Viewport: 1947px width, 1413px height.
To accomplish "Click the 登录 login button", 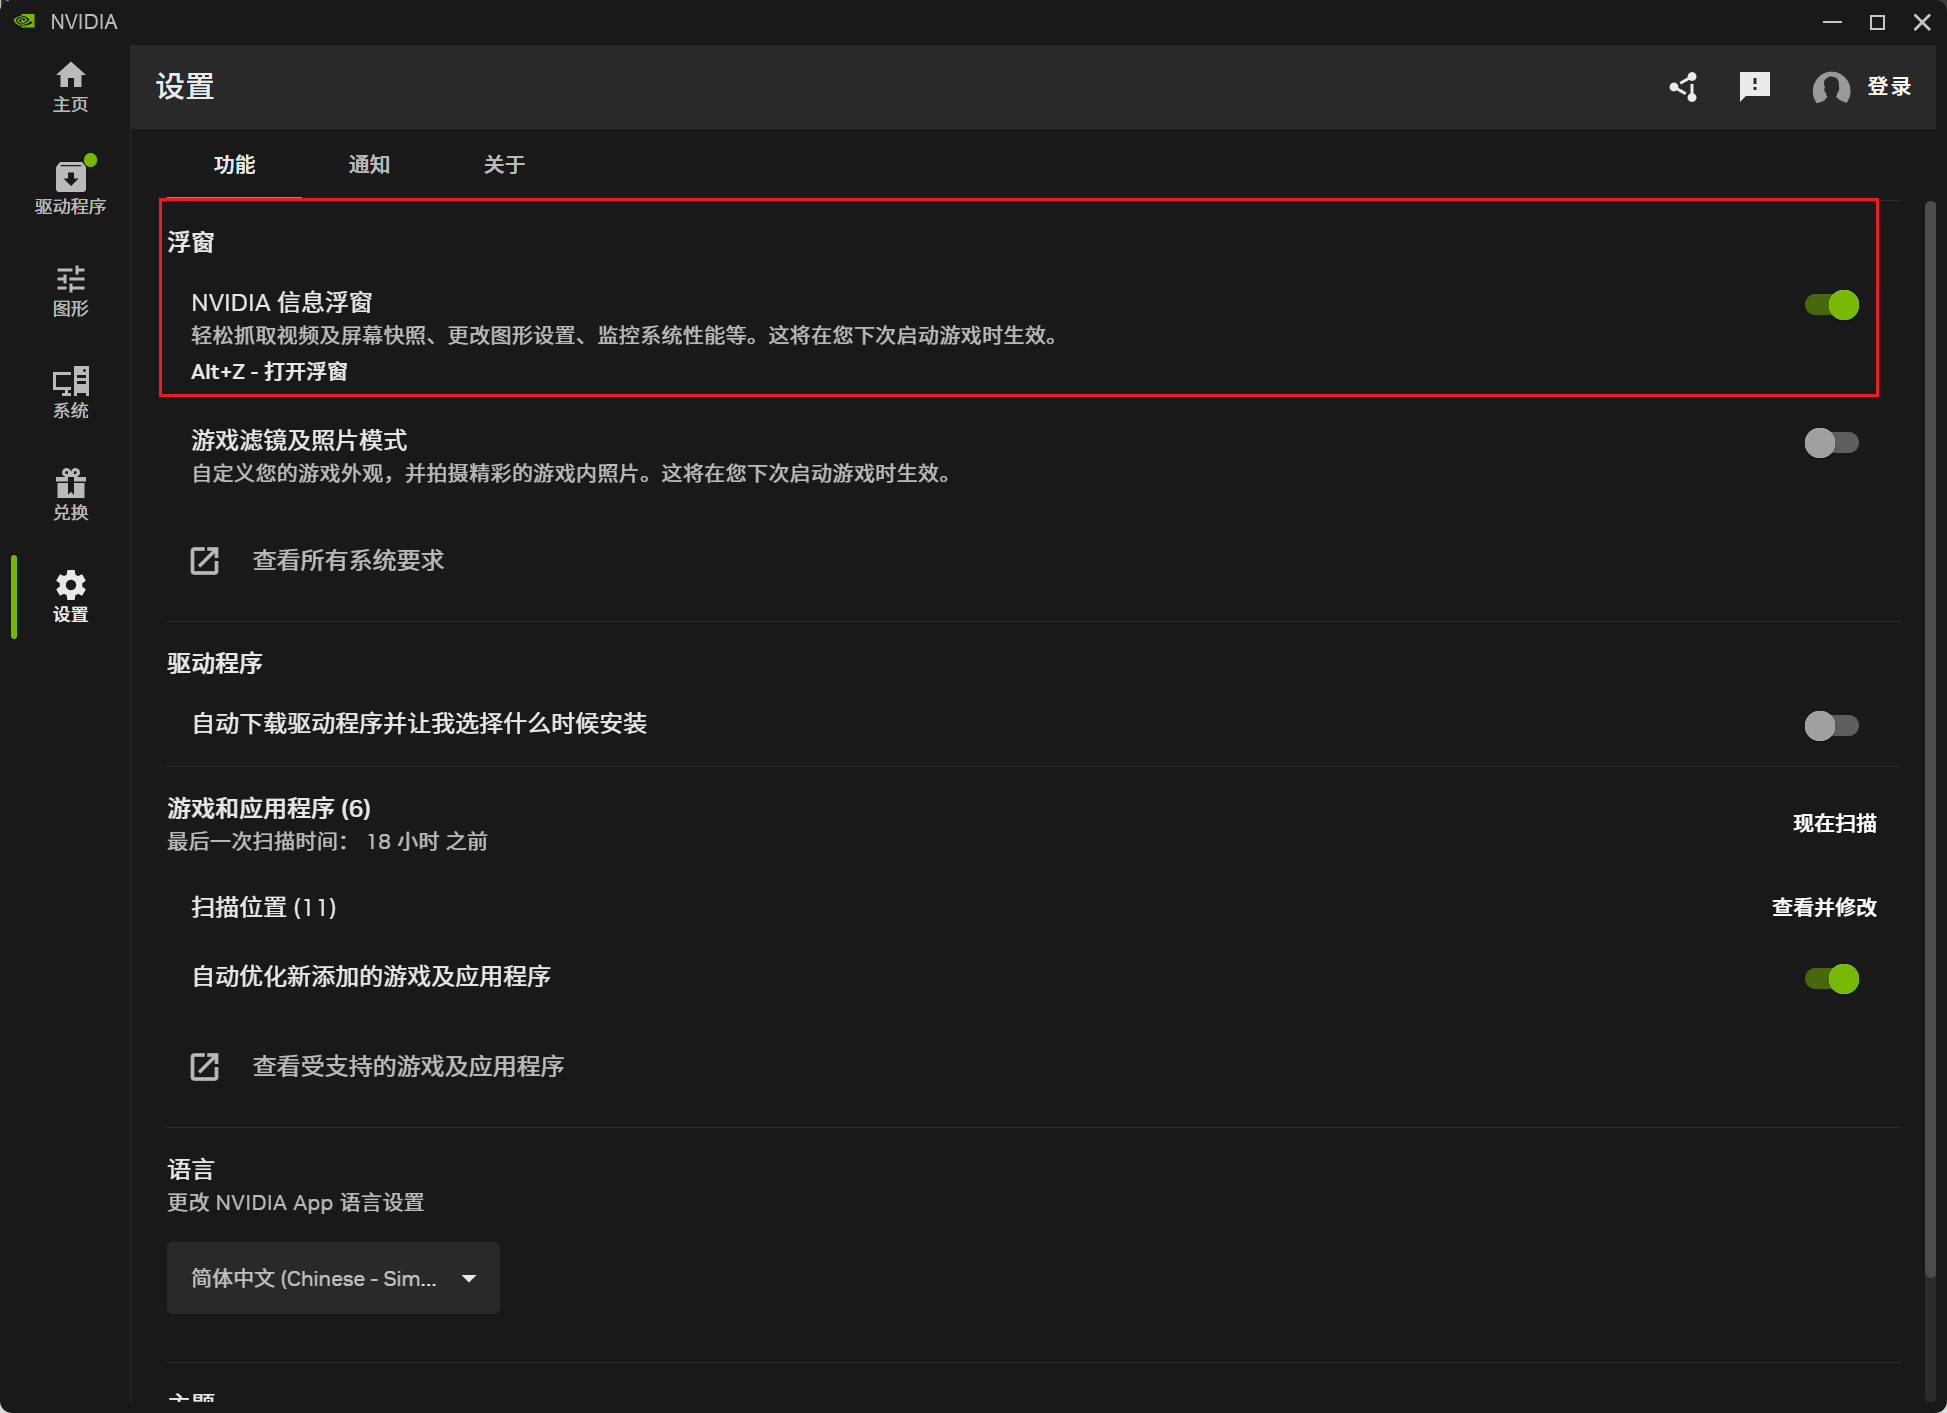I will 1889,87.
